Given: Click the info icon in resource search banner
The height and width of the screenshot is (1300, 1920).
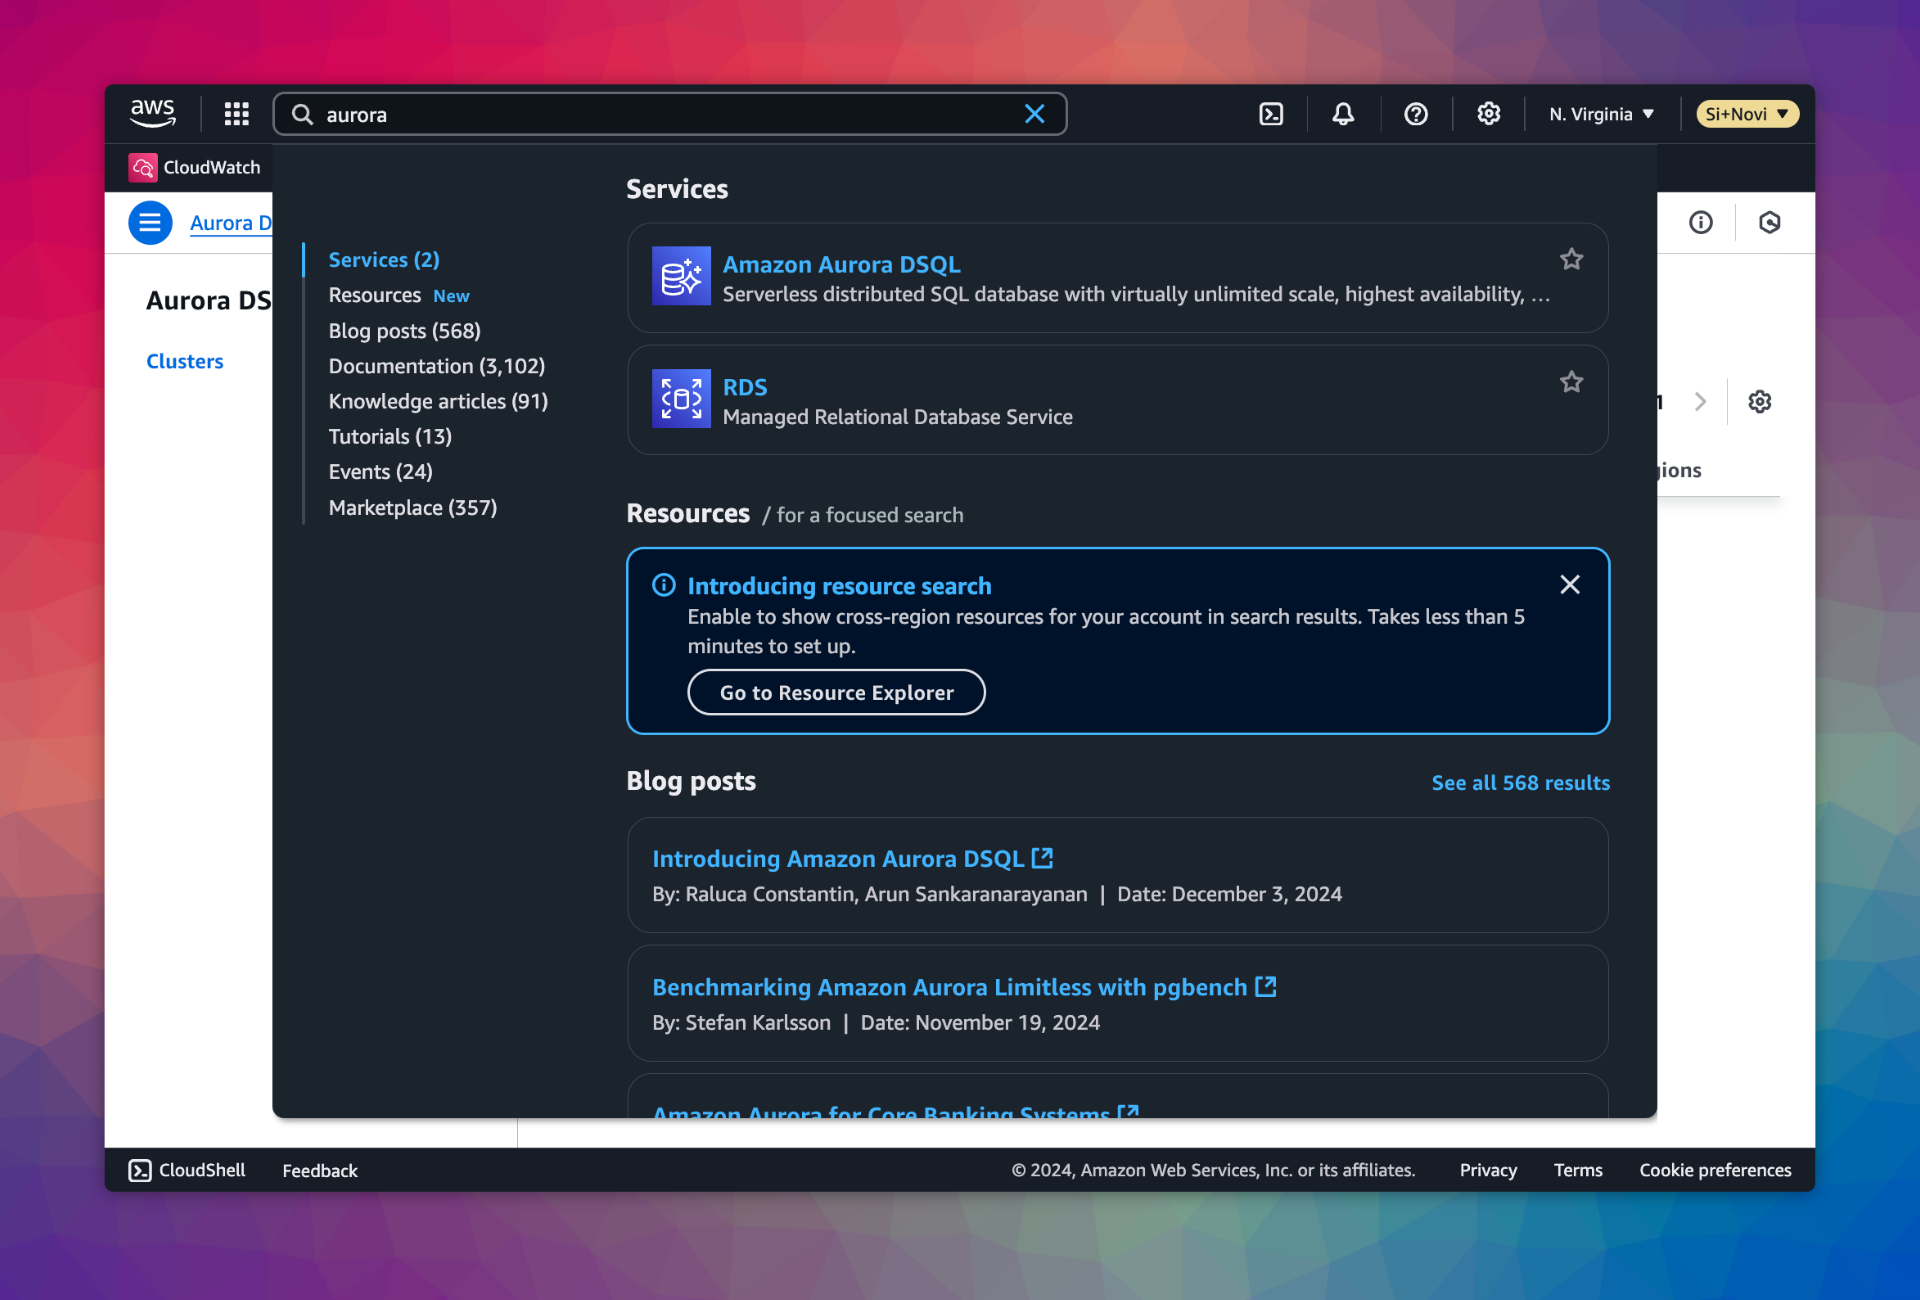Looking at the screenshot, I should point(664,585).
